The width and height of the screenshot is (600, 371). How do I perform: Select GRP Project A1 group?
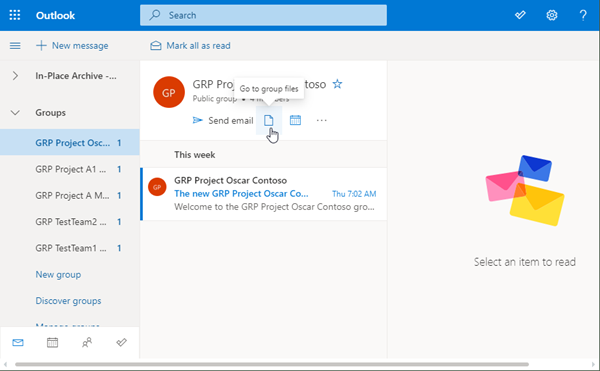pyautogui.click(x=70, y=169)
